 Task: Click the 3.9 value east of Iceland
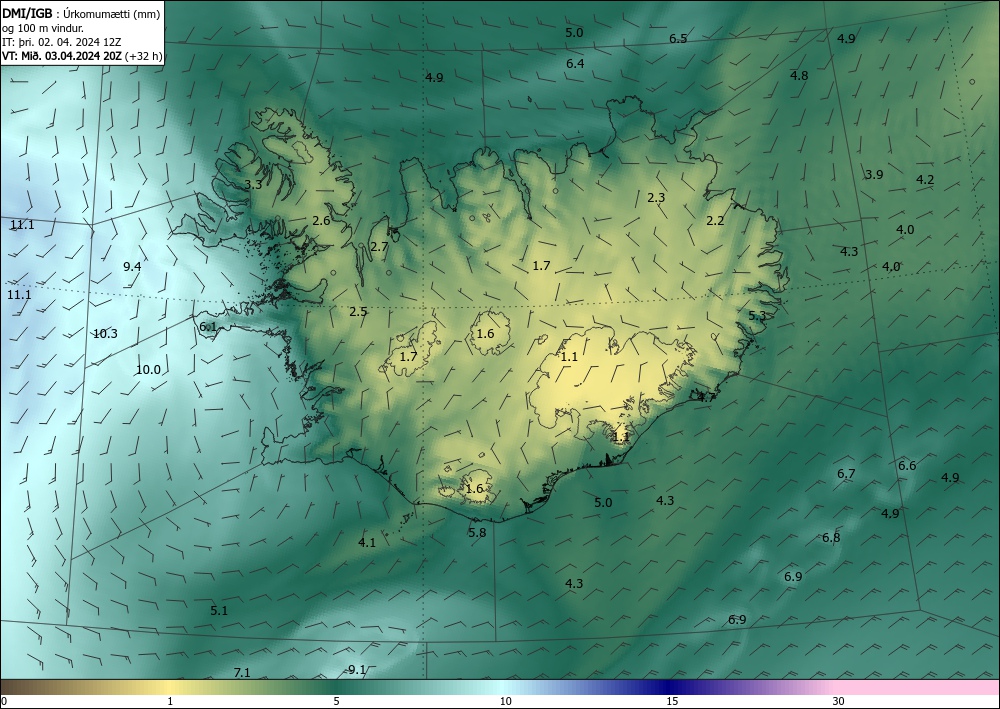[x=874, y=175]
